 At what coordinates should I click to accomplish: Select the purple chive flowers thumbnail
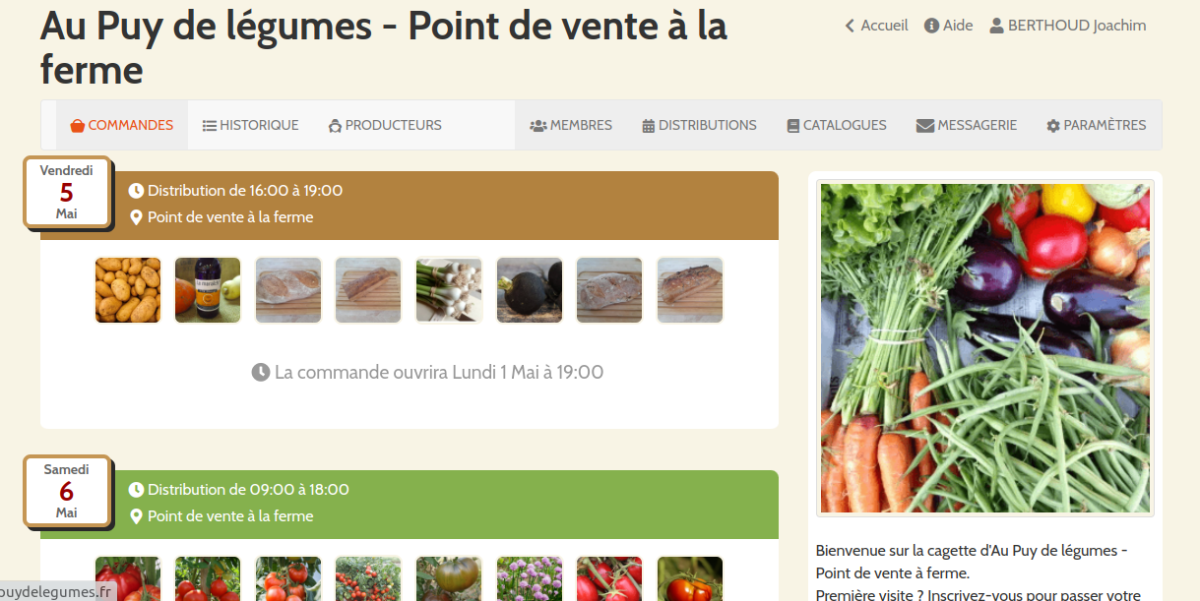(529, 578)
